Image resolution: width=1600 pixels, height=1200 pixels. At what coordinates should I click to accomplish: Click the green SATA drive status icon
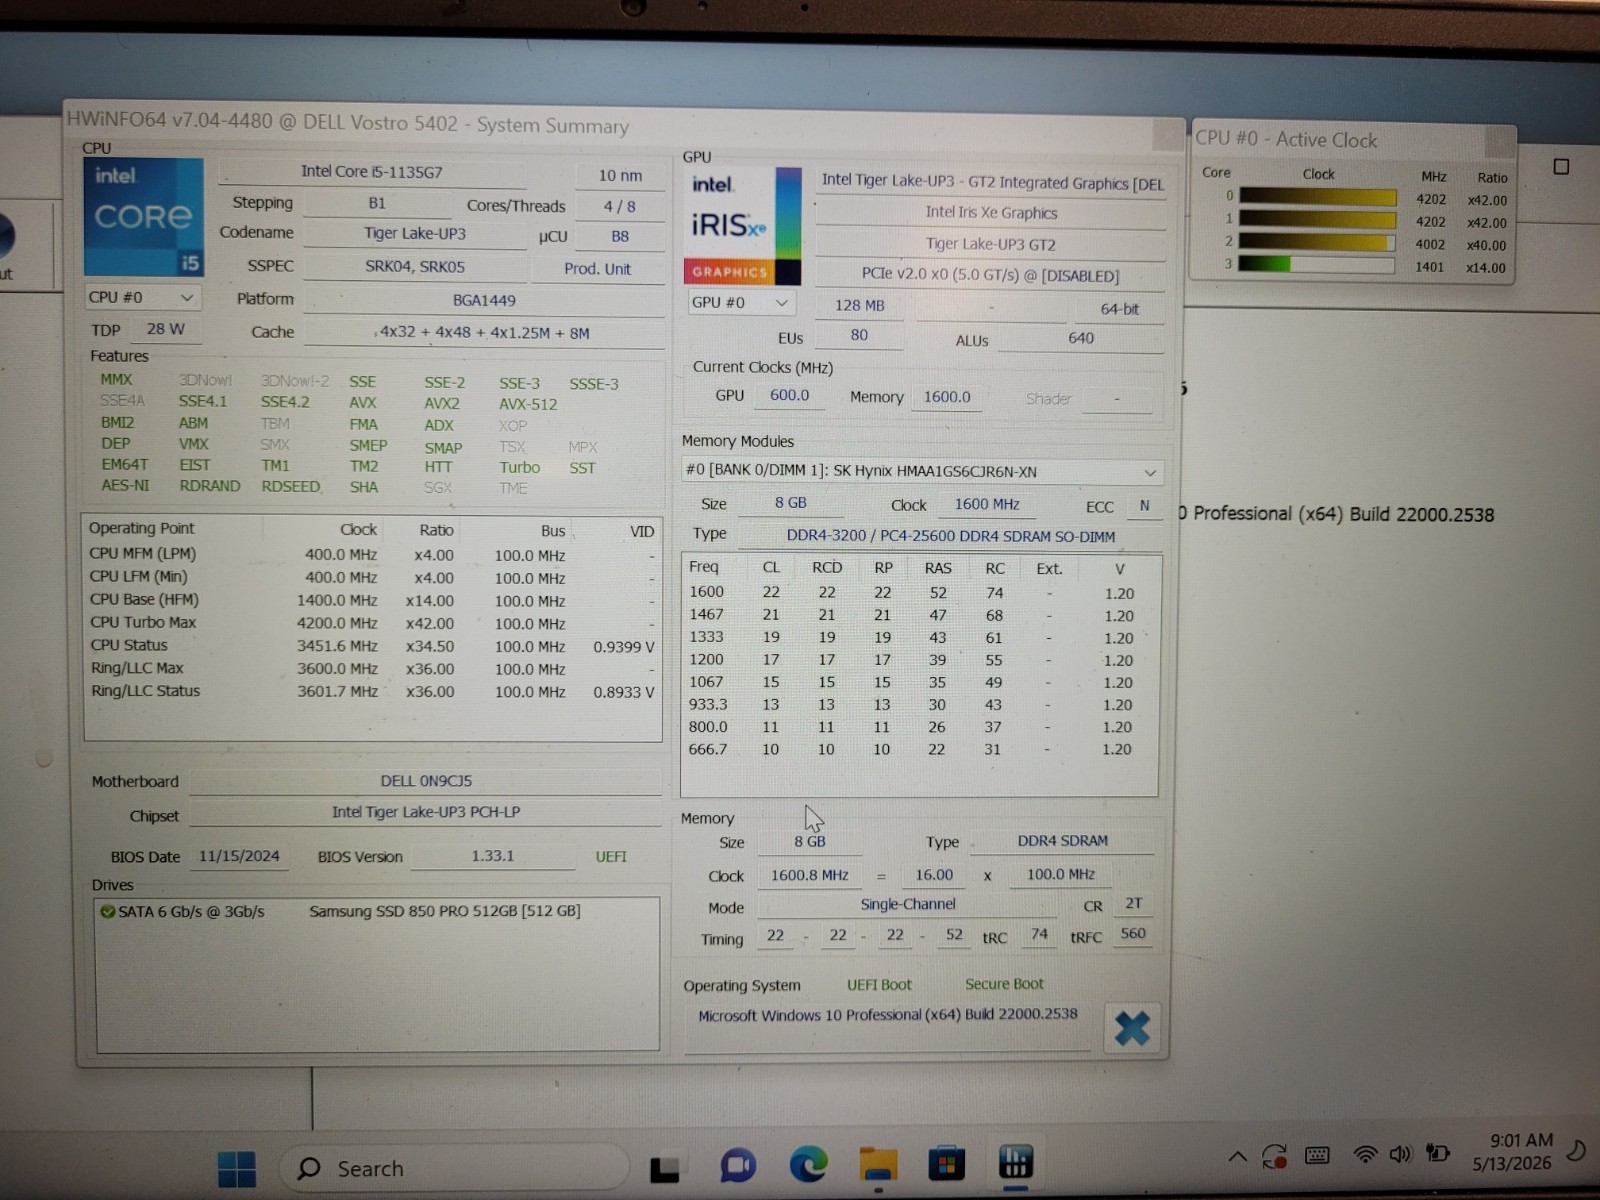pos(108,912)
